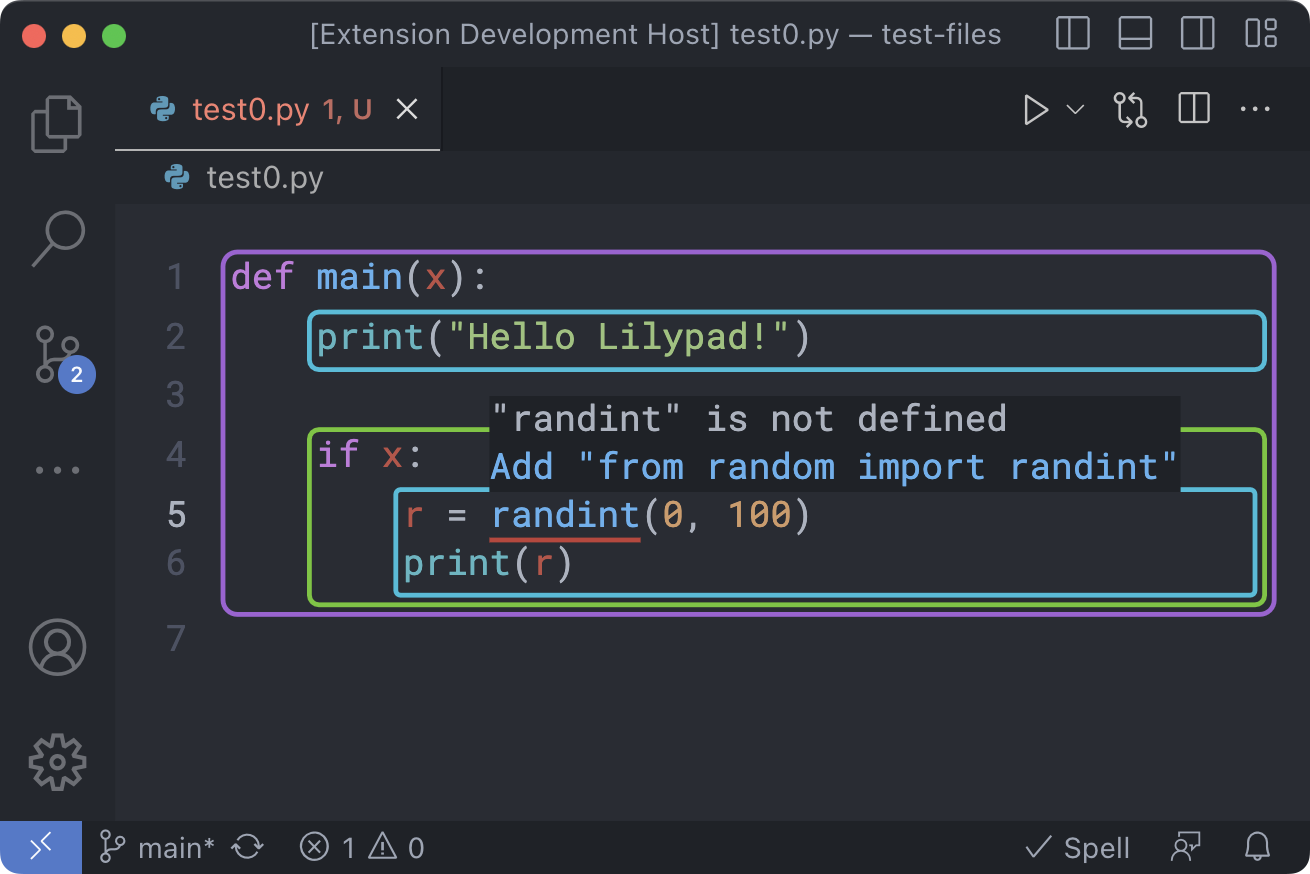Open the problems count showing 1 error

coord(360,847)
